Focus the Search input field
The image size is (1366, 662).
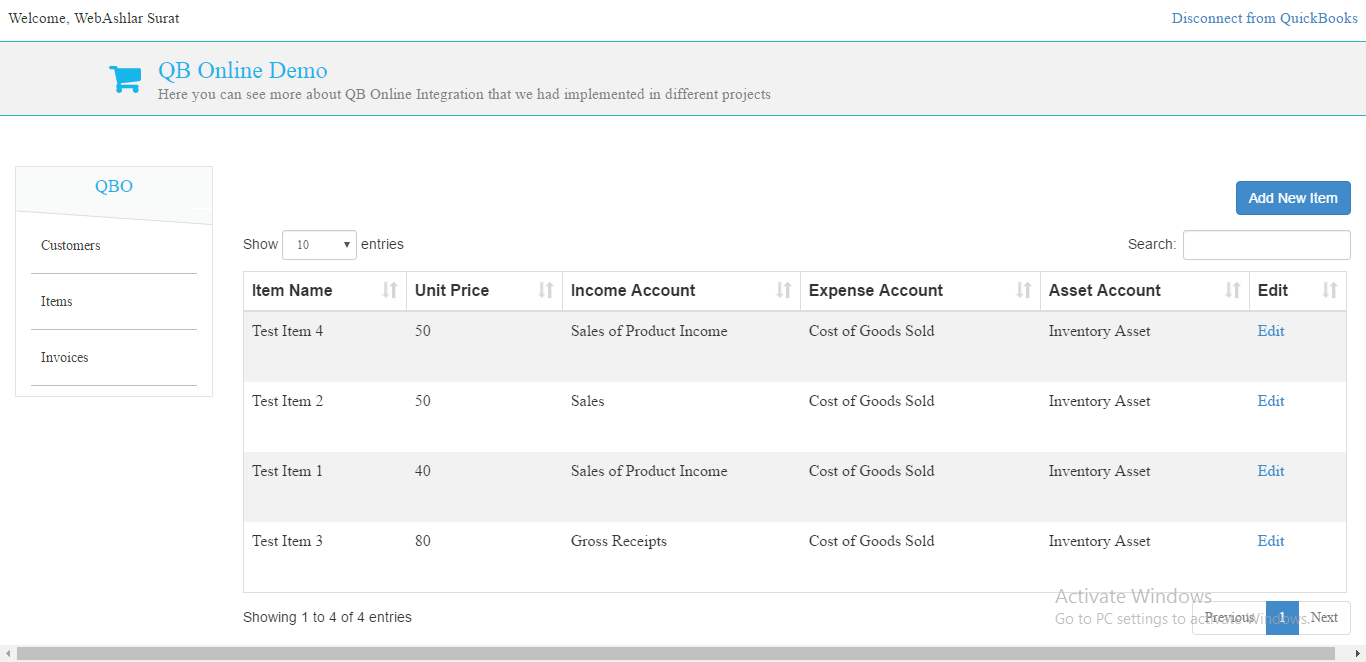[x=1267, y=245]
